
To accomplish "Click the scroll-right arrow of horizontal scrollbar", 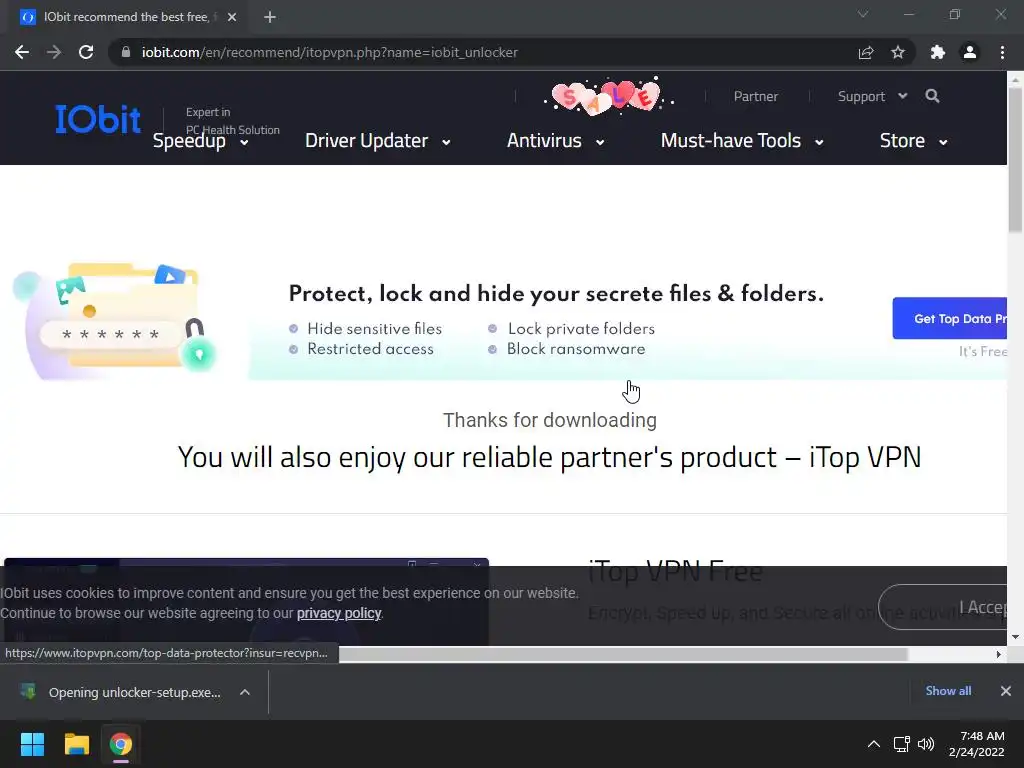I will (999, 654).
